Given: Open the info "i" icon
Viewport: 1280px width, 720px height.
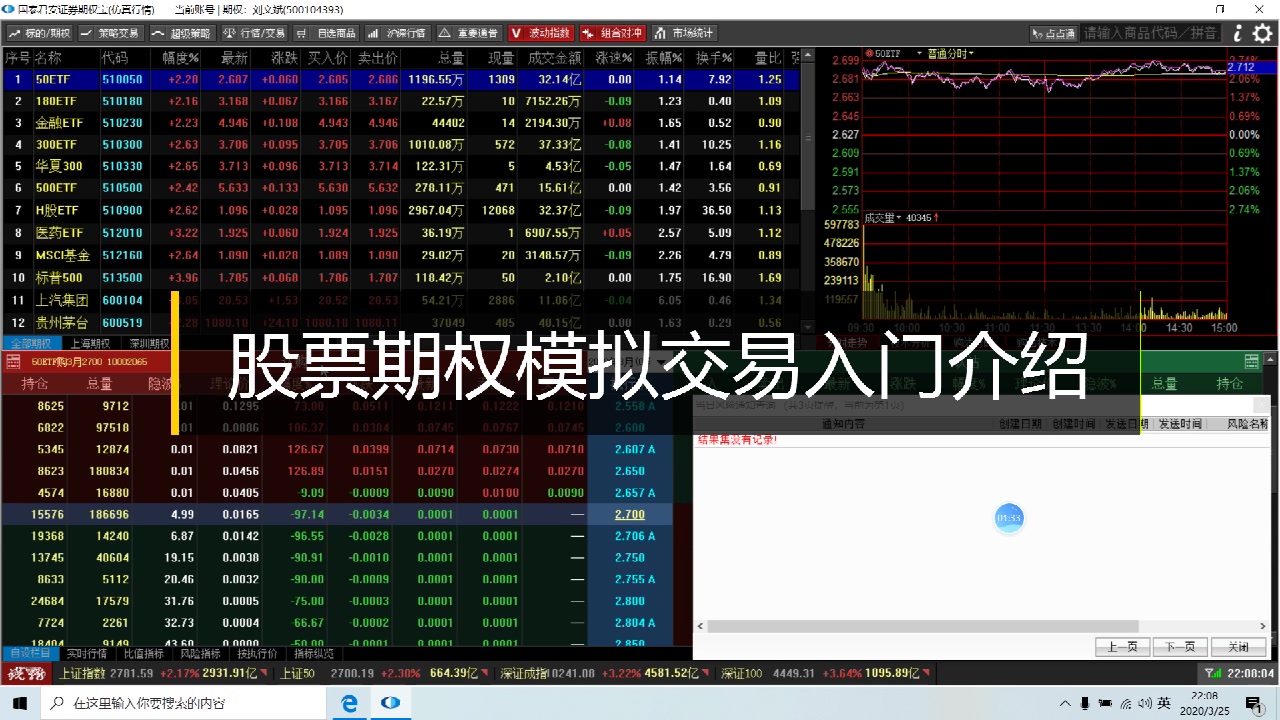Looking at the screenshot, I should 1237,33.
